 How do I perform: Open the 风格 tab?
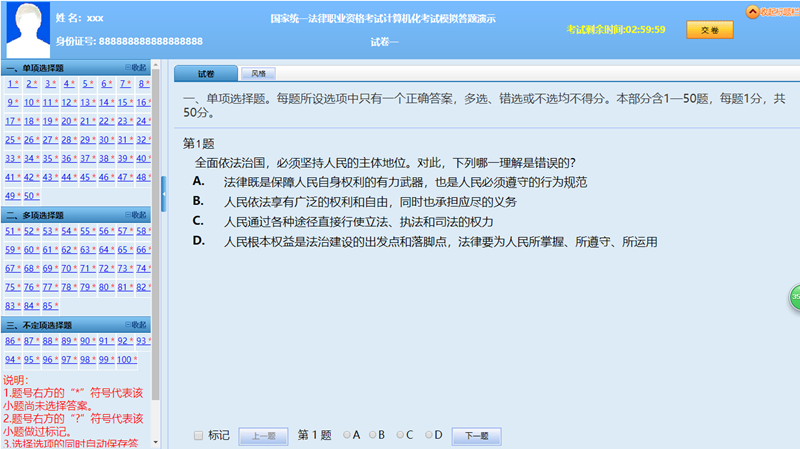[259, 74]
